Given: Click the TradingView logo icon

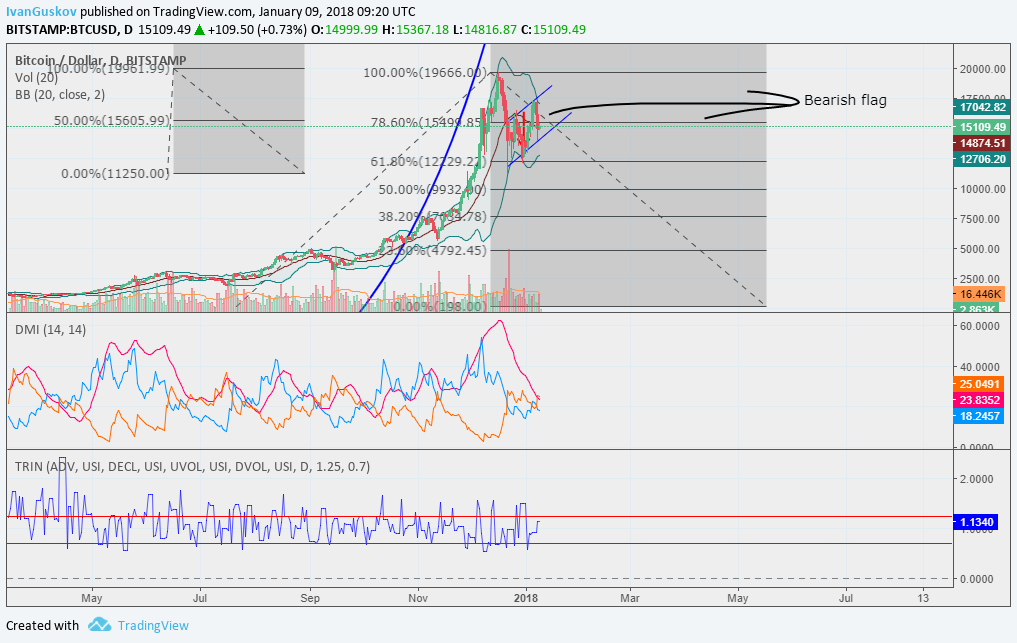Looking at the screenshot, I should [99, 625].
